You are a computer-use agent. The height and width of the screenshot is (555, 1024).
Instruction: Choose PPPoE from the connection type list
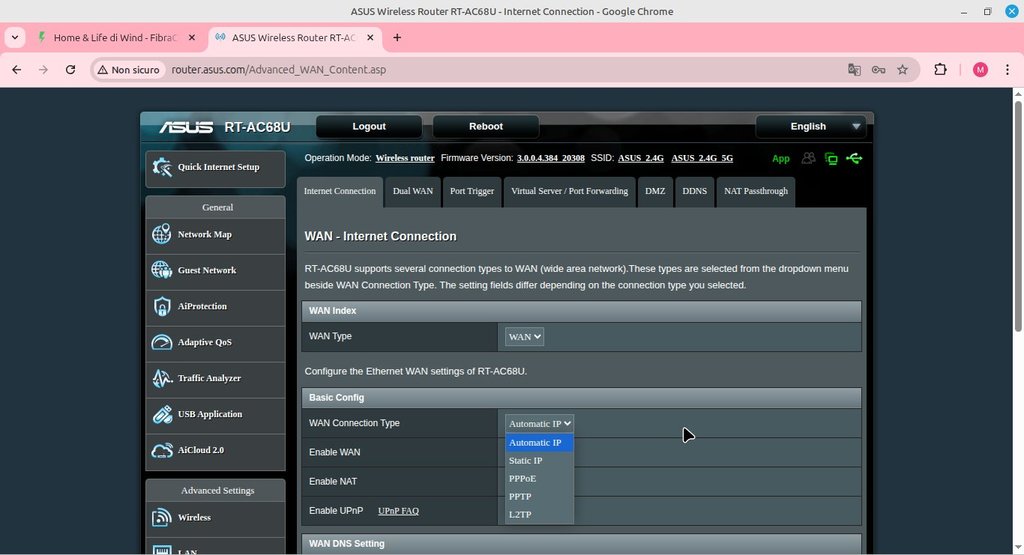(x=523, y=478)
